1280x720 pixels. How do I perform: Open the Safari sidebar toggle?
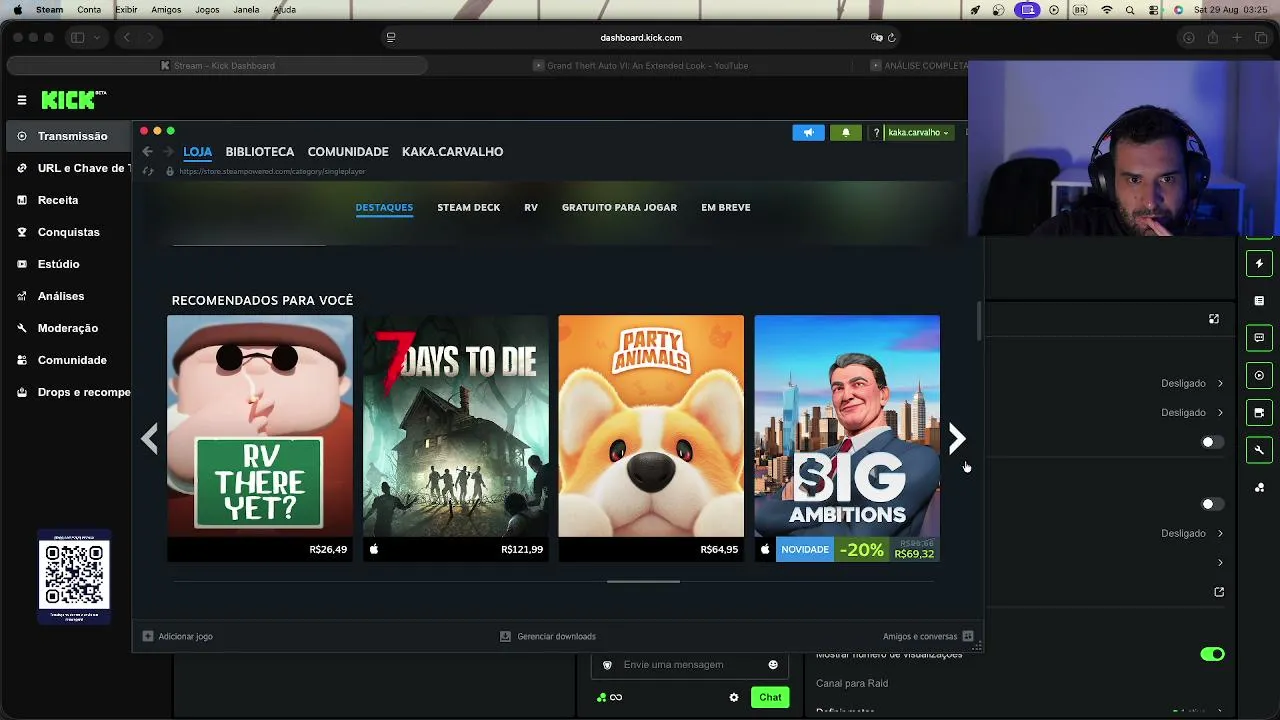tap(77, 38)
